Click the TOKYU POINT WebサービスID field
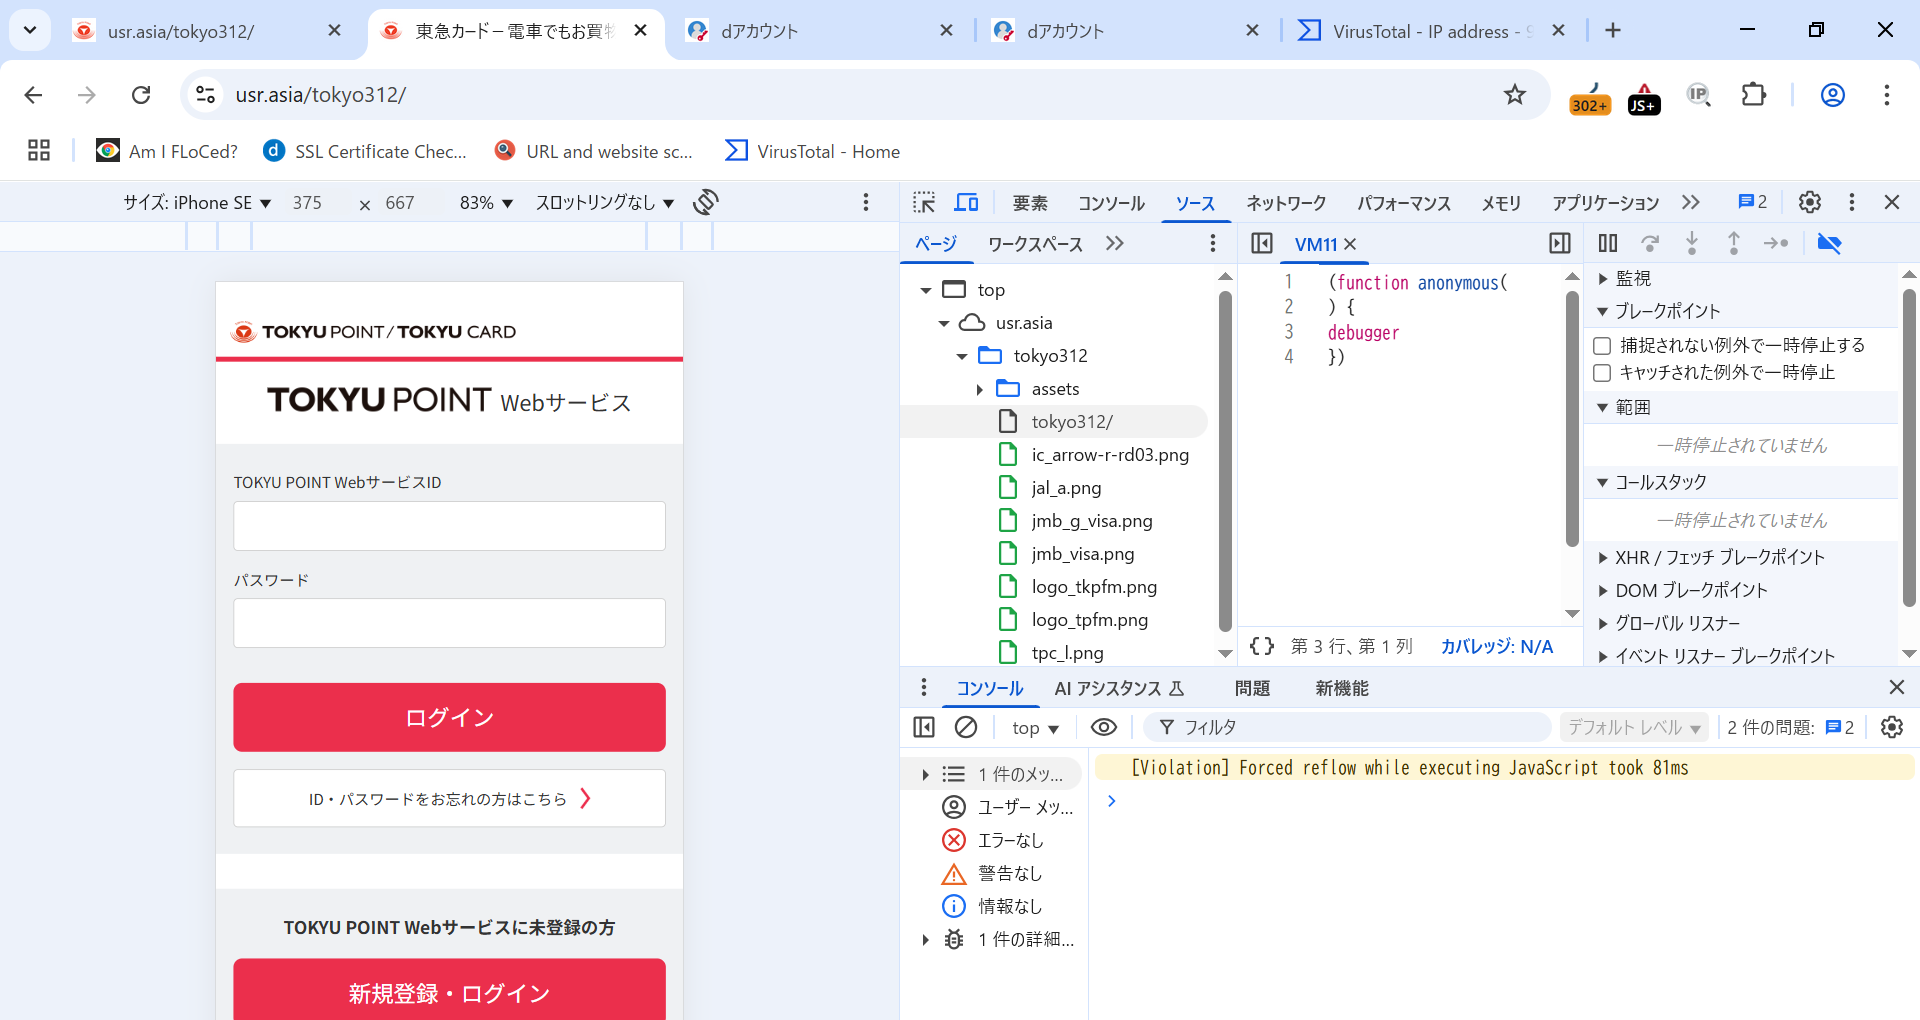The width and height of the screenshot is (1920, 1020). (449, 526)
